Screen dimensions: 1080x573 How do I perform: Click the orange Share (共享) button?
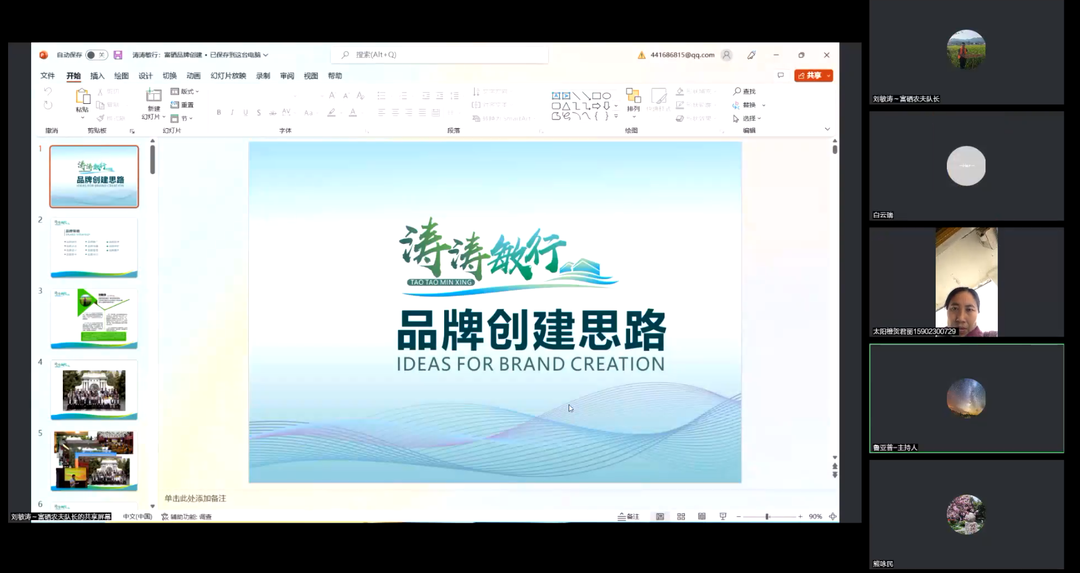tap(813, 76)
